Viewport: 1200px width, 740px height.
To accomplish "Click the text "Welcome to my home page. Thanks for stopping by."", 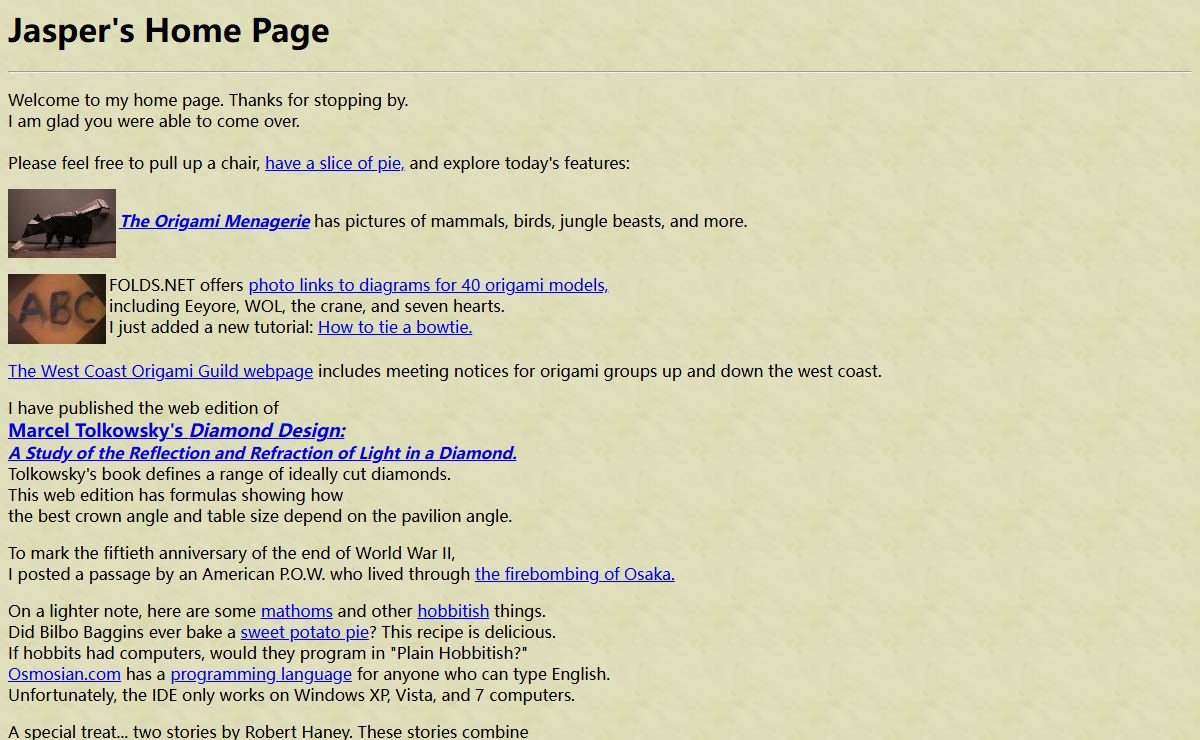I will [208, 100].
